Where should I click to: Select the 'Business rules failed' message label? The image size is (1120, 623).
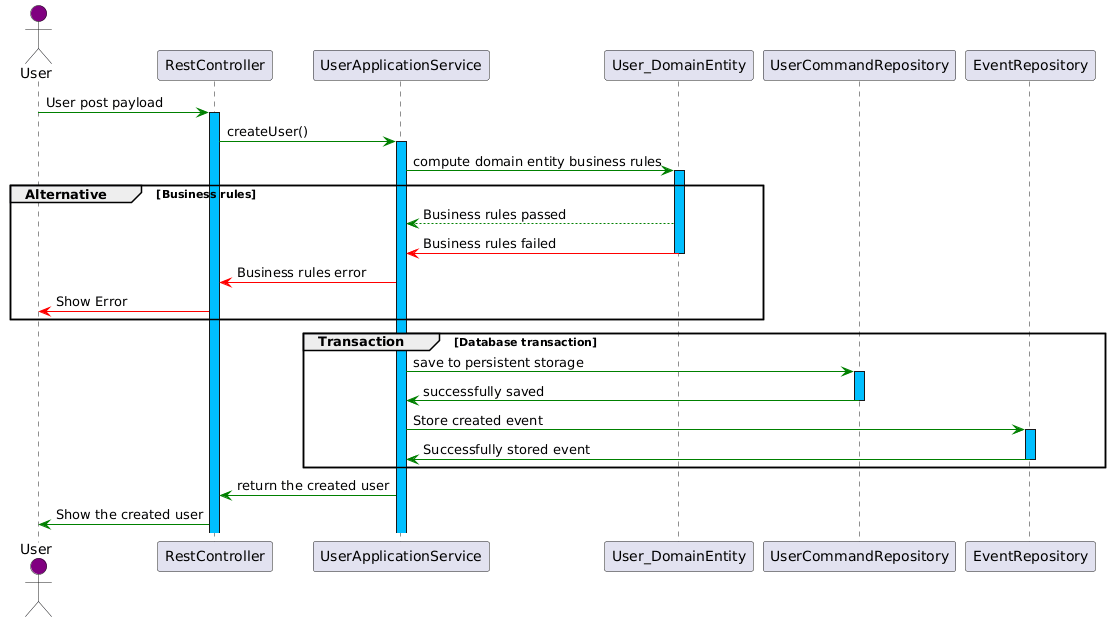pyautogui.click(x=489, y=244)
